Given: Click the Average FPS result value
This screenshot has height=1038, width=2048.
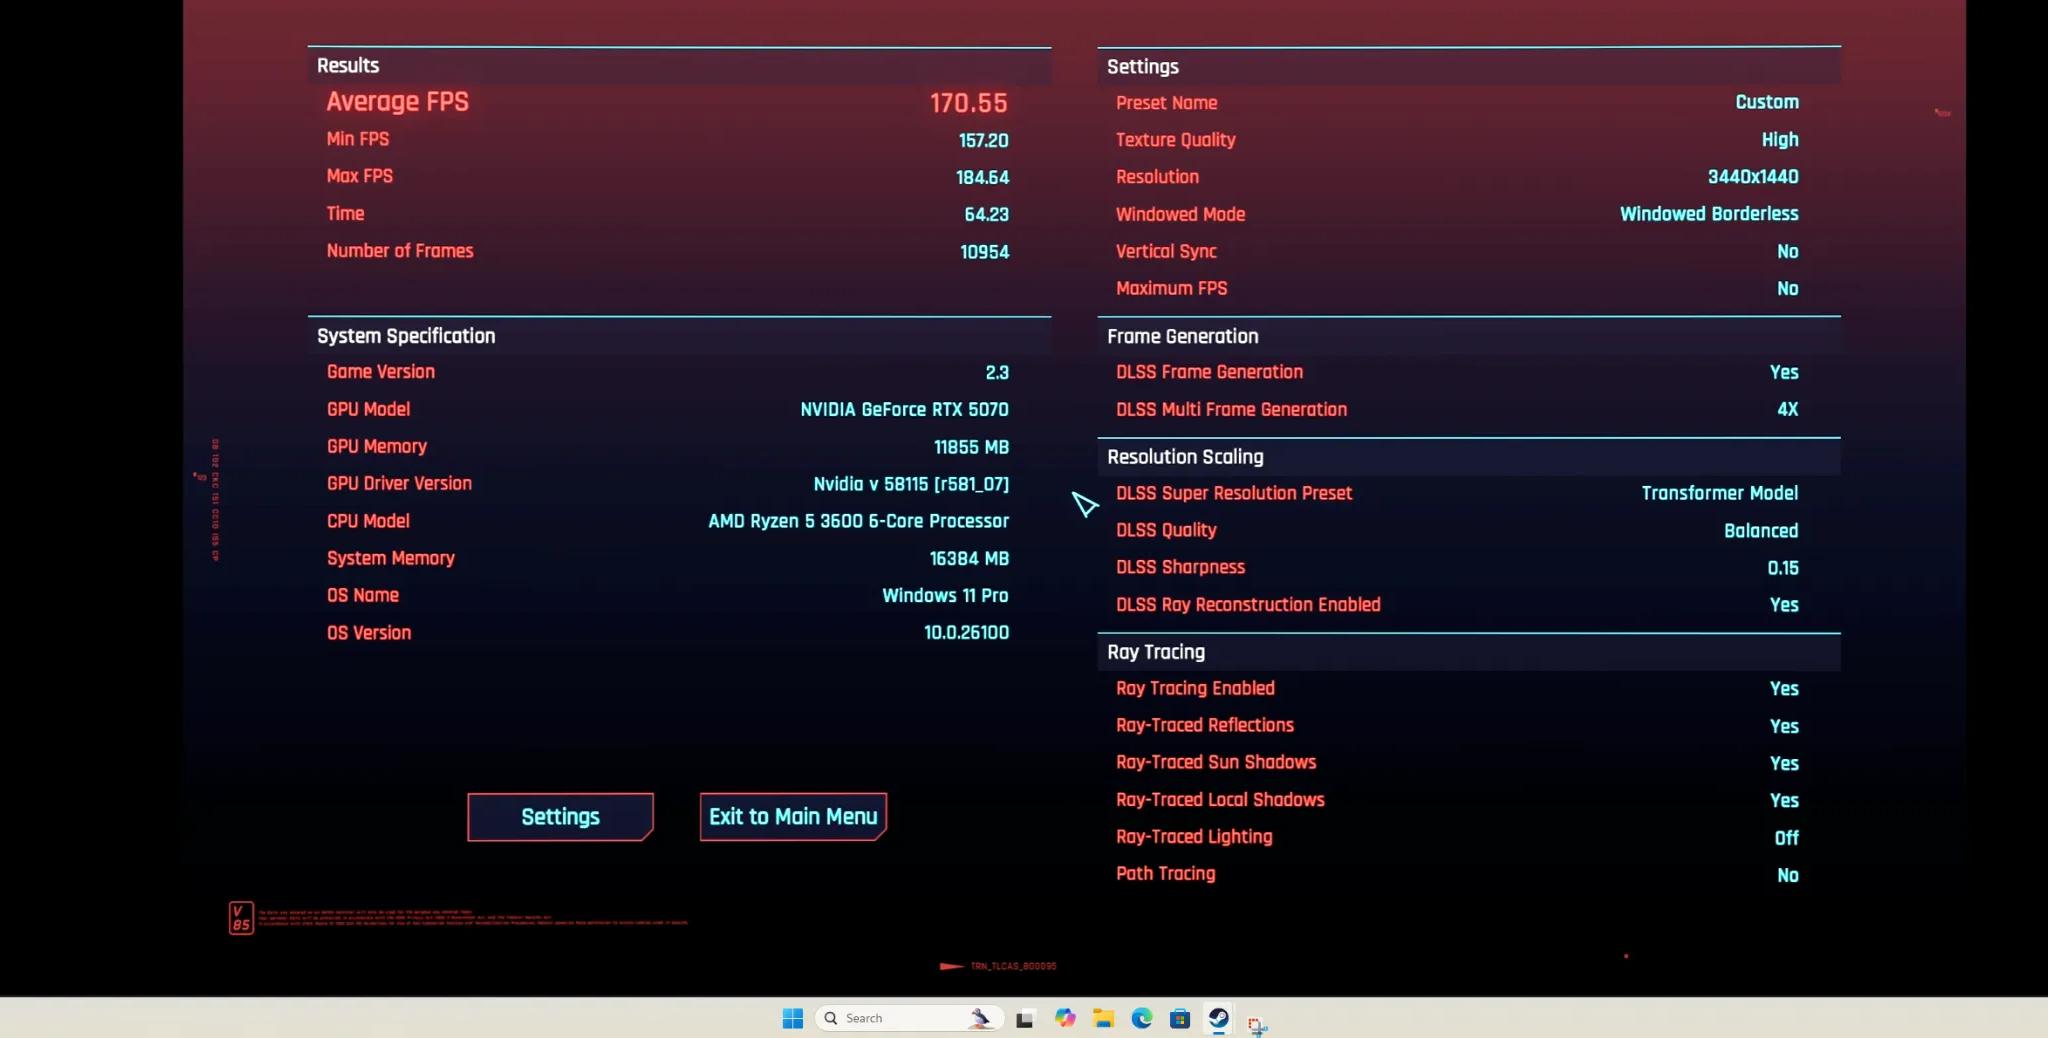Looking at the screenshot, I should pos(968,103).
